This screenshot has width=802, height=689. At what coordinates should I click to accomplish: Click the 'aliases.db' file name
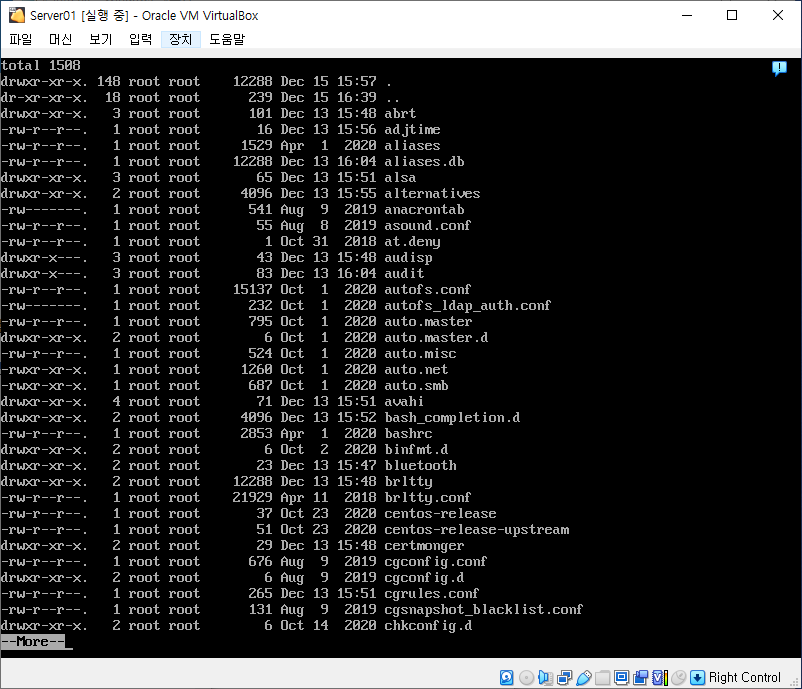425,162
